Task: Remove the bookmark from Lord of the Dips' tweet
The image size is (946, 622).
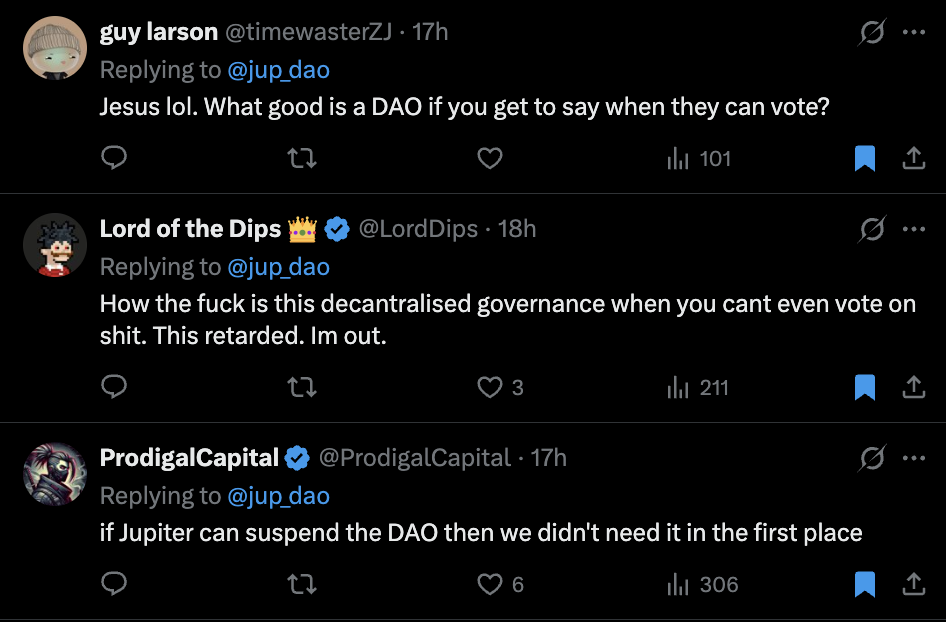Action: (864, 387)
